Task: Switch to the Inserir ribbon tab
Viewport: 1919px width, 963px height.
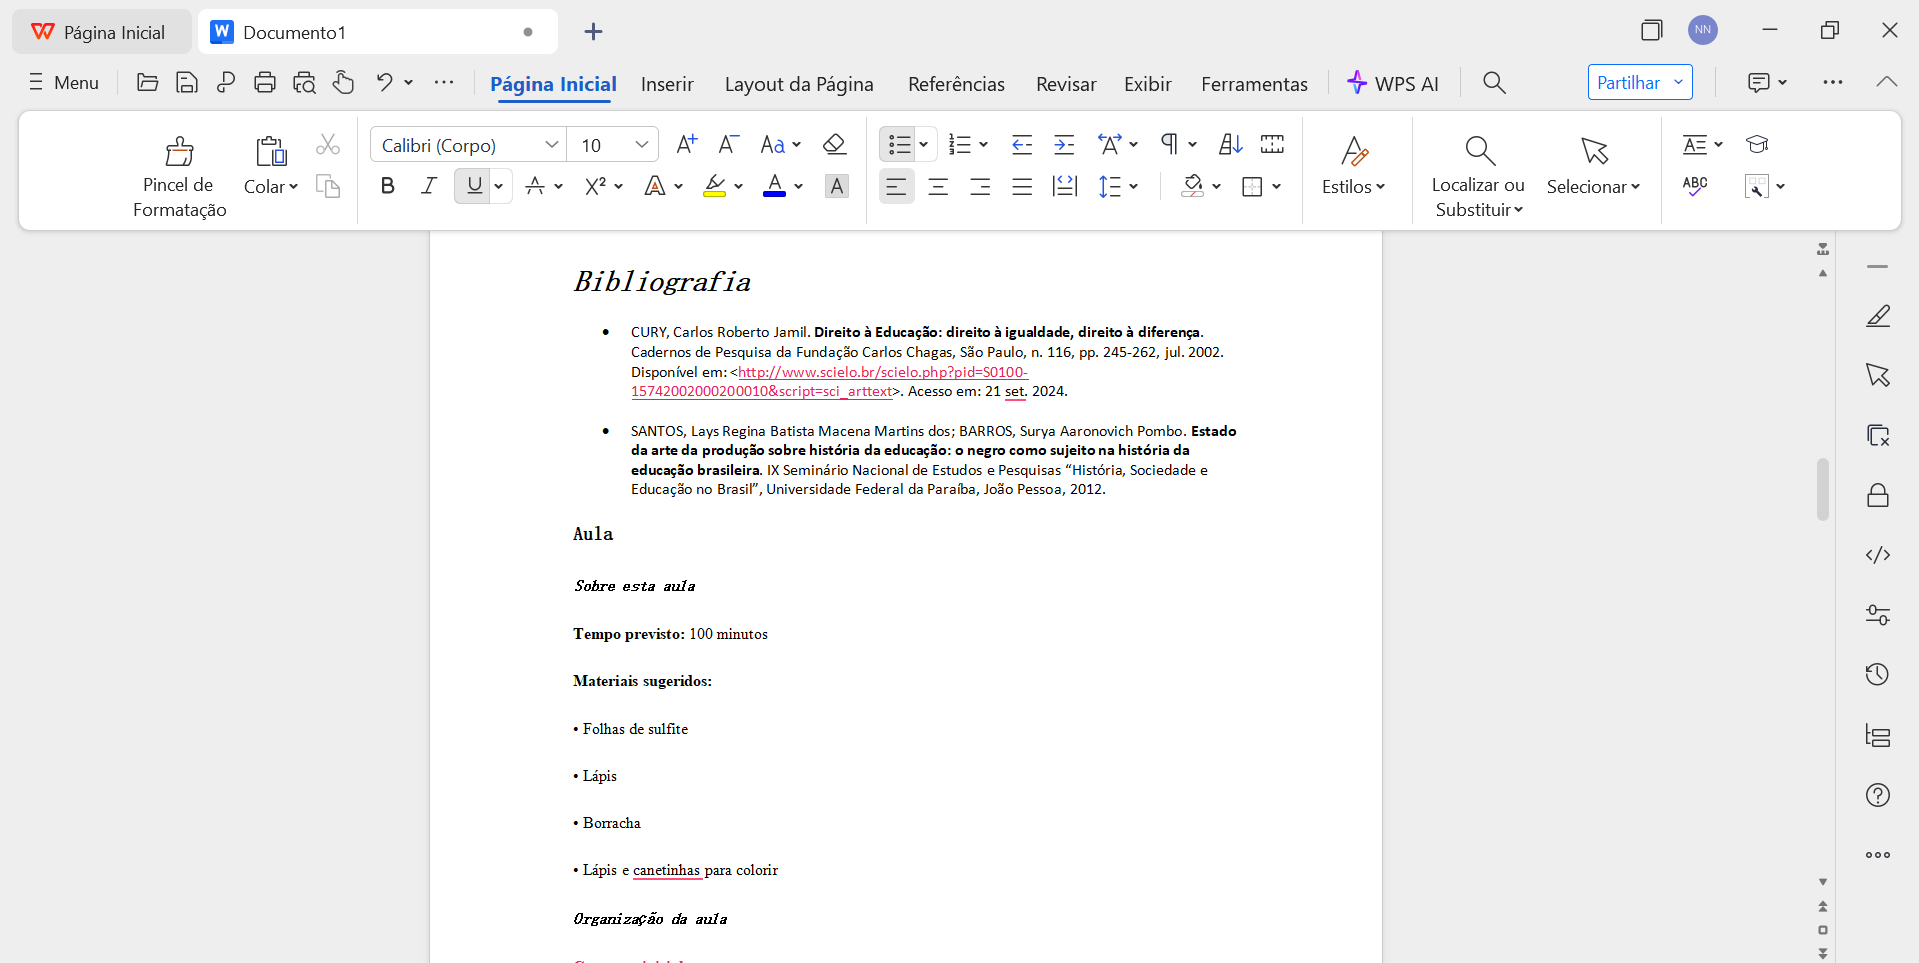Action: tap(666, 84)
